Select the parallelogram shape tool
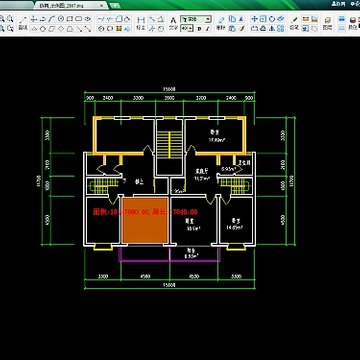This screenshot has width=360, height=360. point(52,29)
